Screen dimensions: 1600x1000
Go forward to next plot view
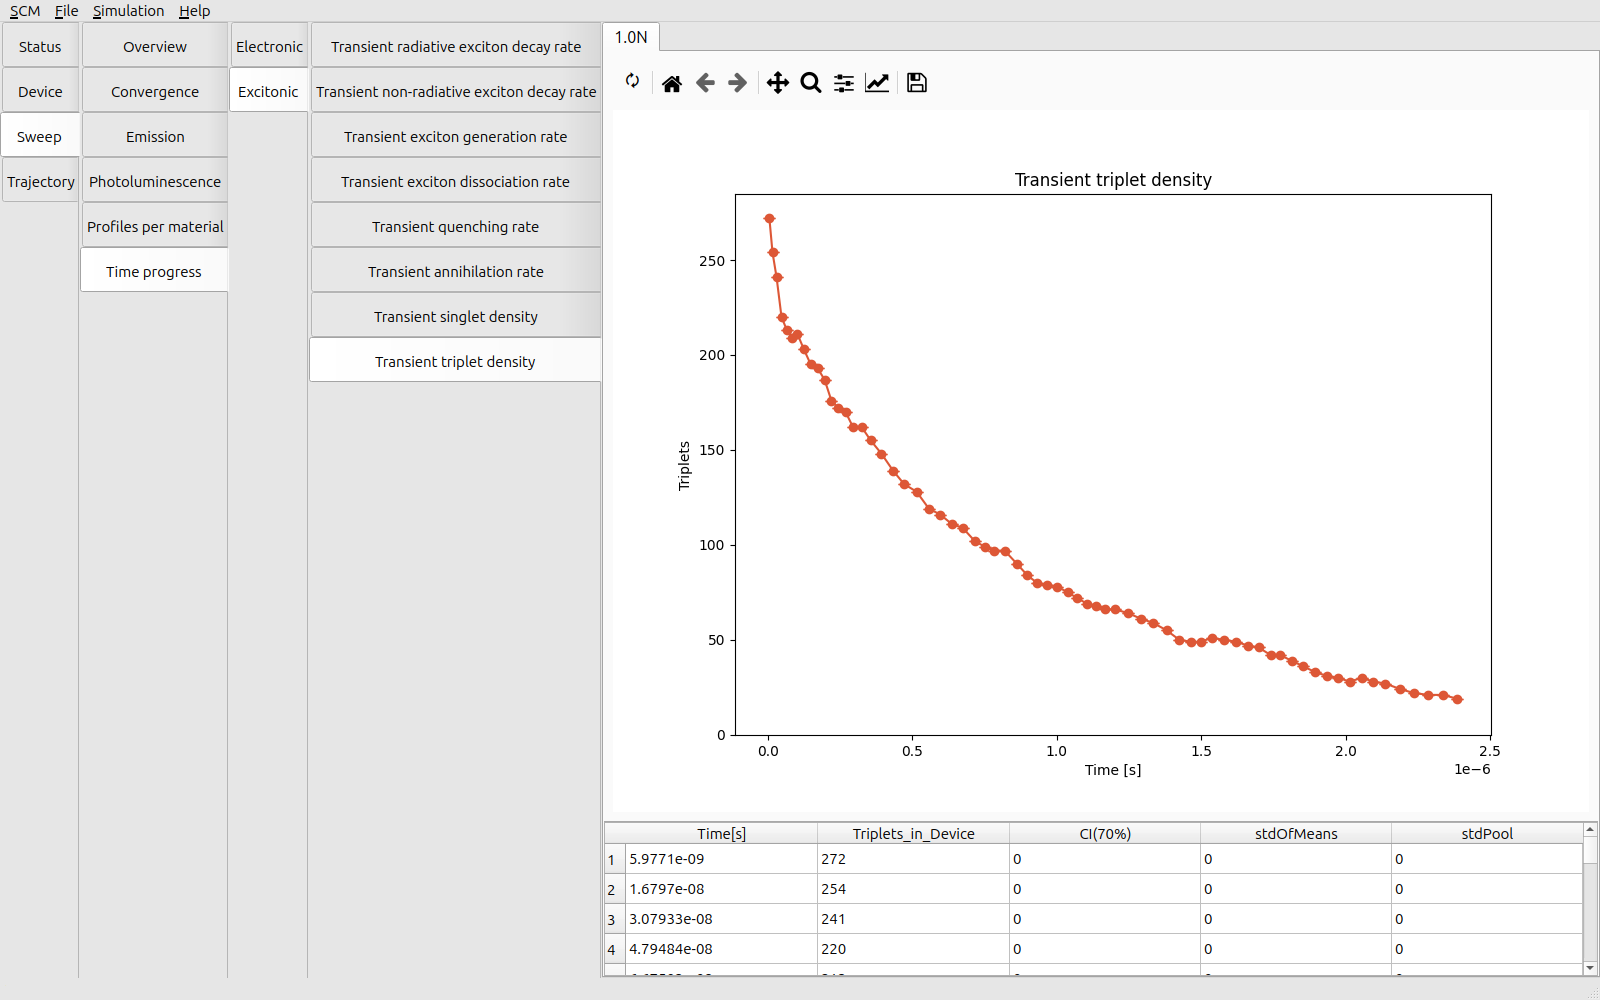tap(738, 83)
